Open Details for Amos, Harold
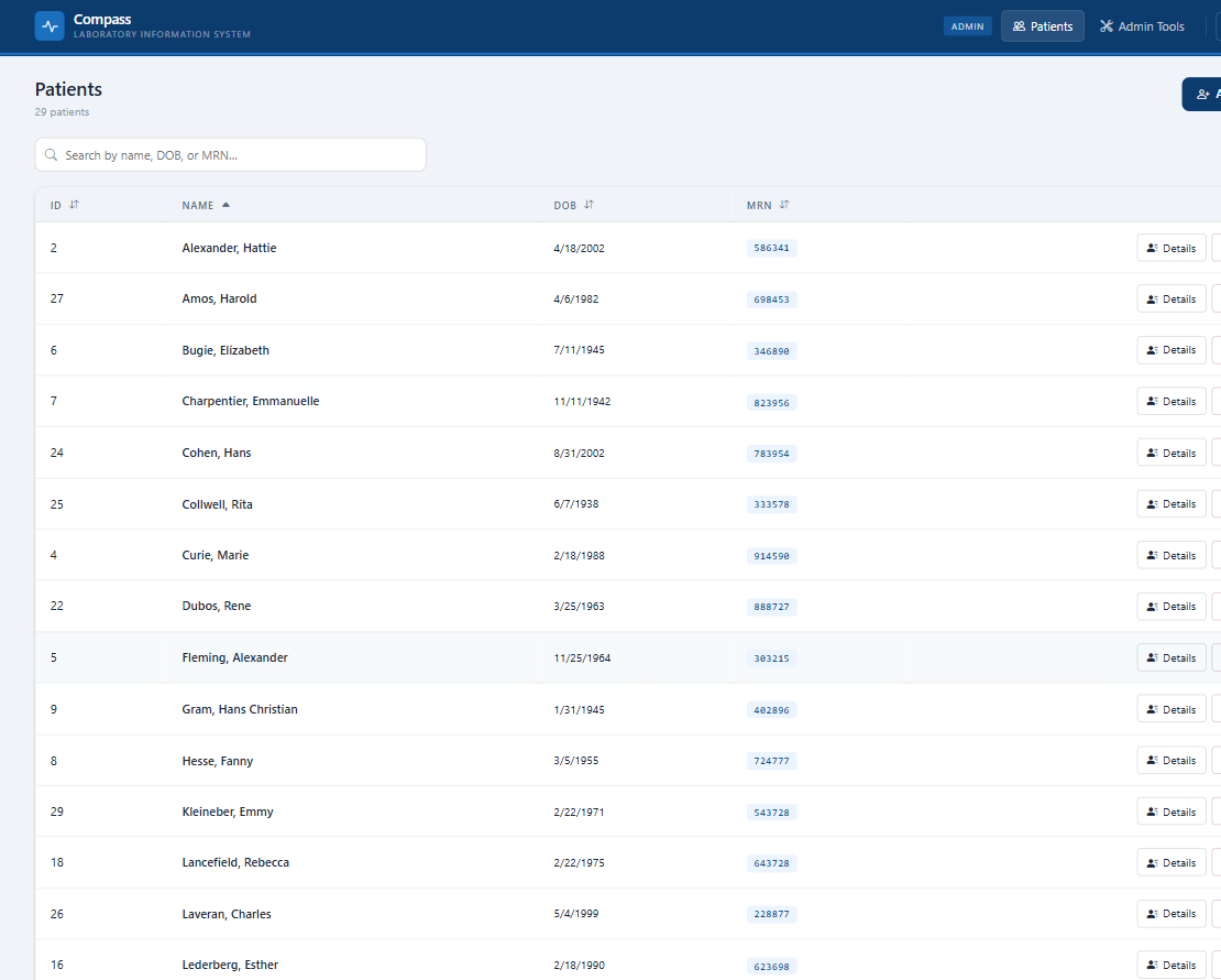The width and height of the screenshot is (1221, 980). pos(1171,299)
